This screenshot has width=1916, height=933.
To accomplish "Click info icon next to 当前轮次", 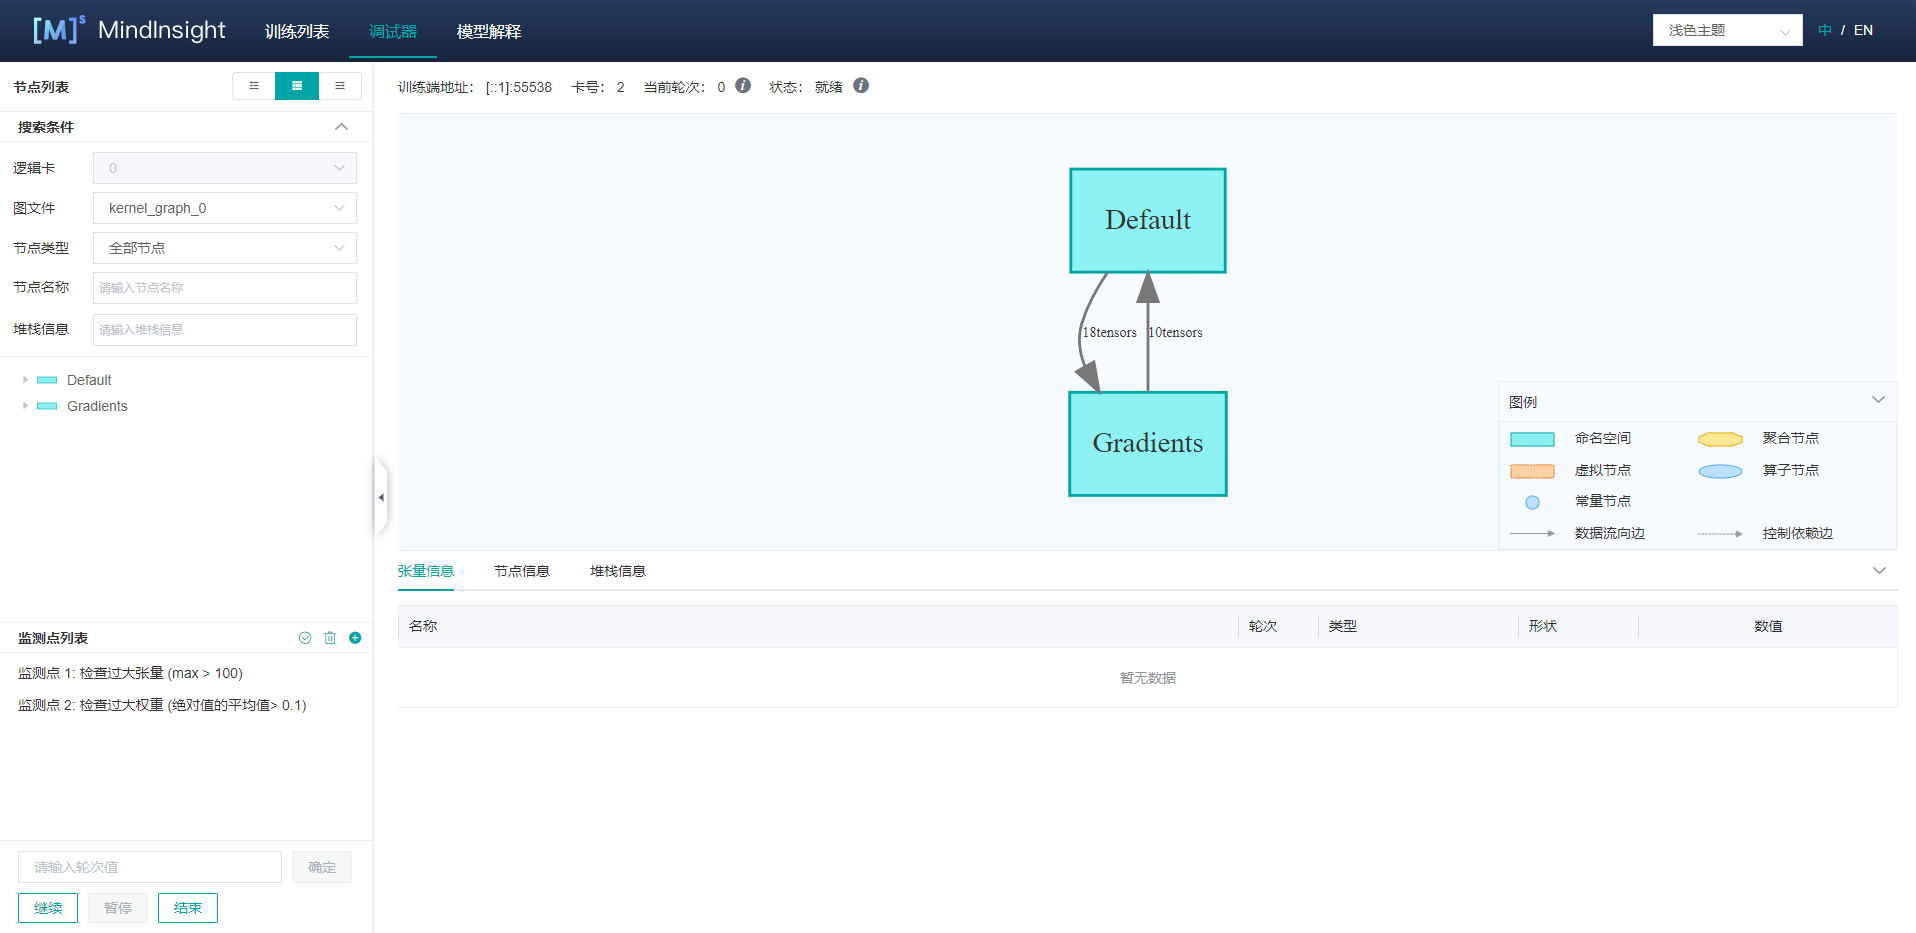I will point(743,86).
